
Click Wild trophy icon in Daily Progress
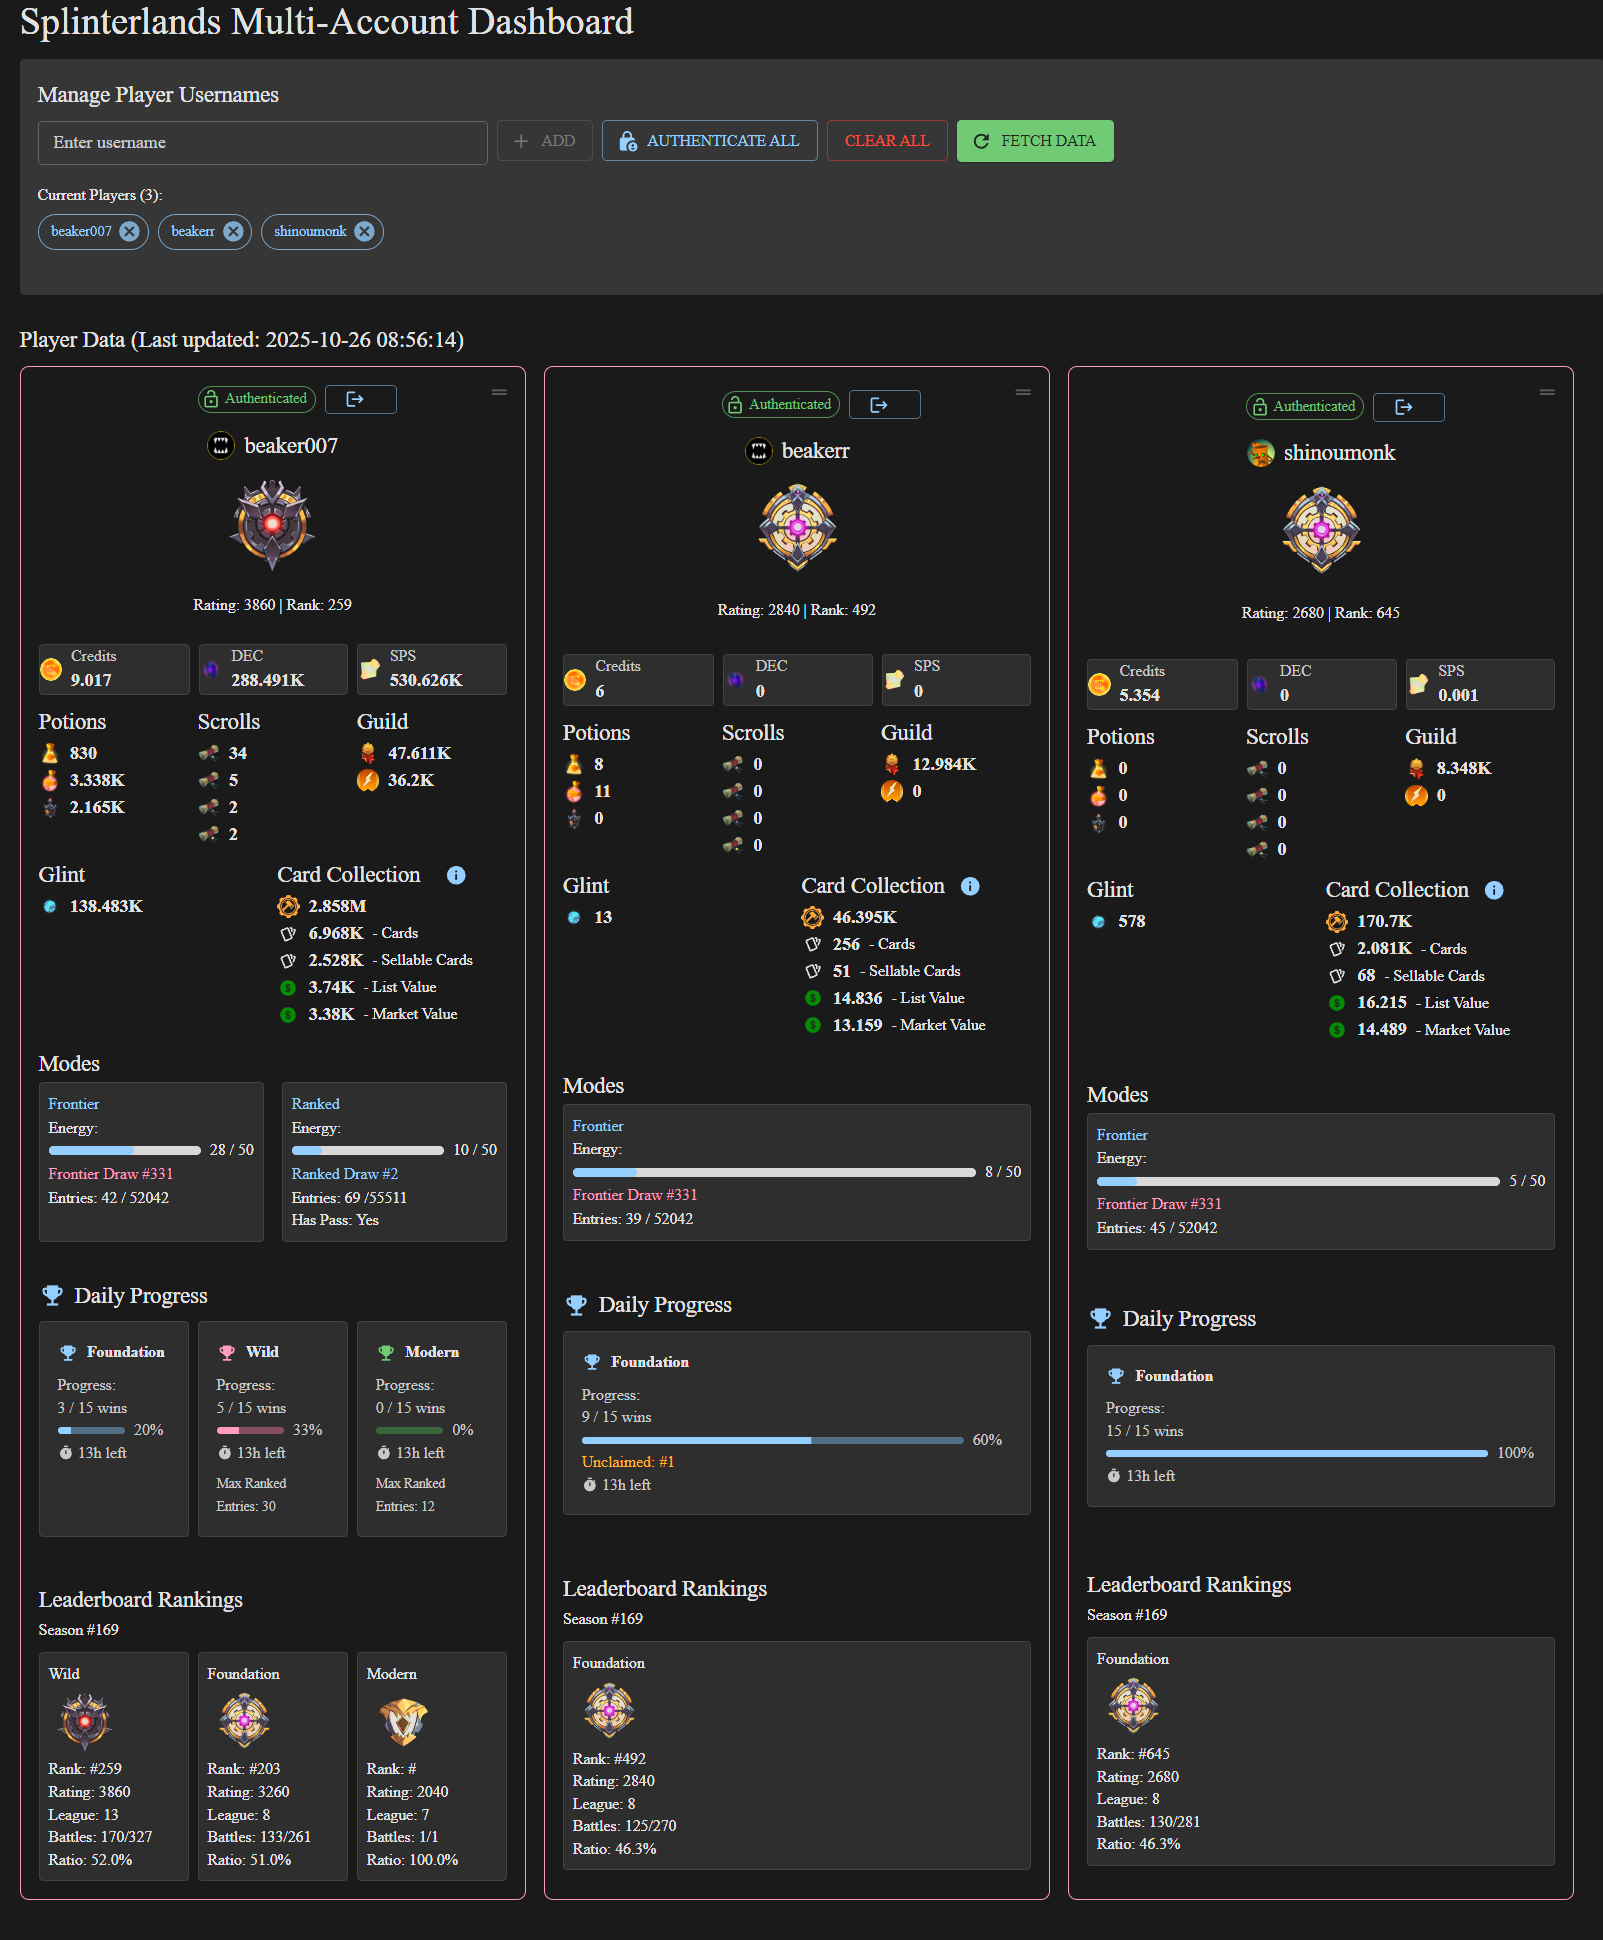pos(227,1352)
